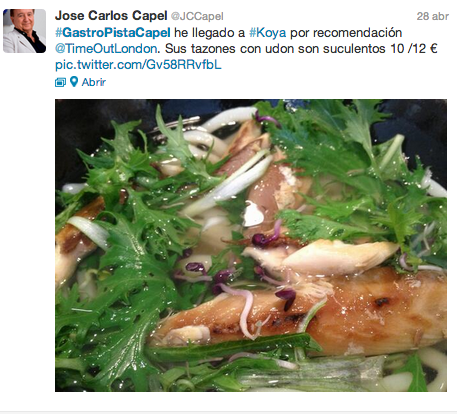Open the @TimeOutLondon mention
Image resolution: width=457 pixels, height=414 pixels.
pyautogui.click(x=106, y=49)
